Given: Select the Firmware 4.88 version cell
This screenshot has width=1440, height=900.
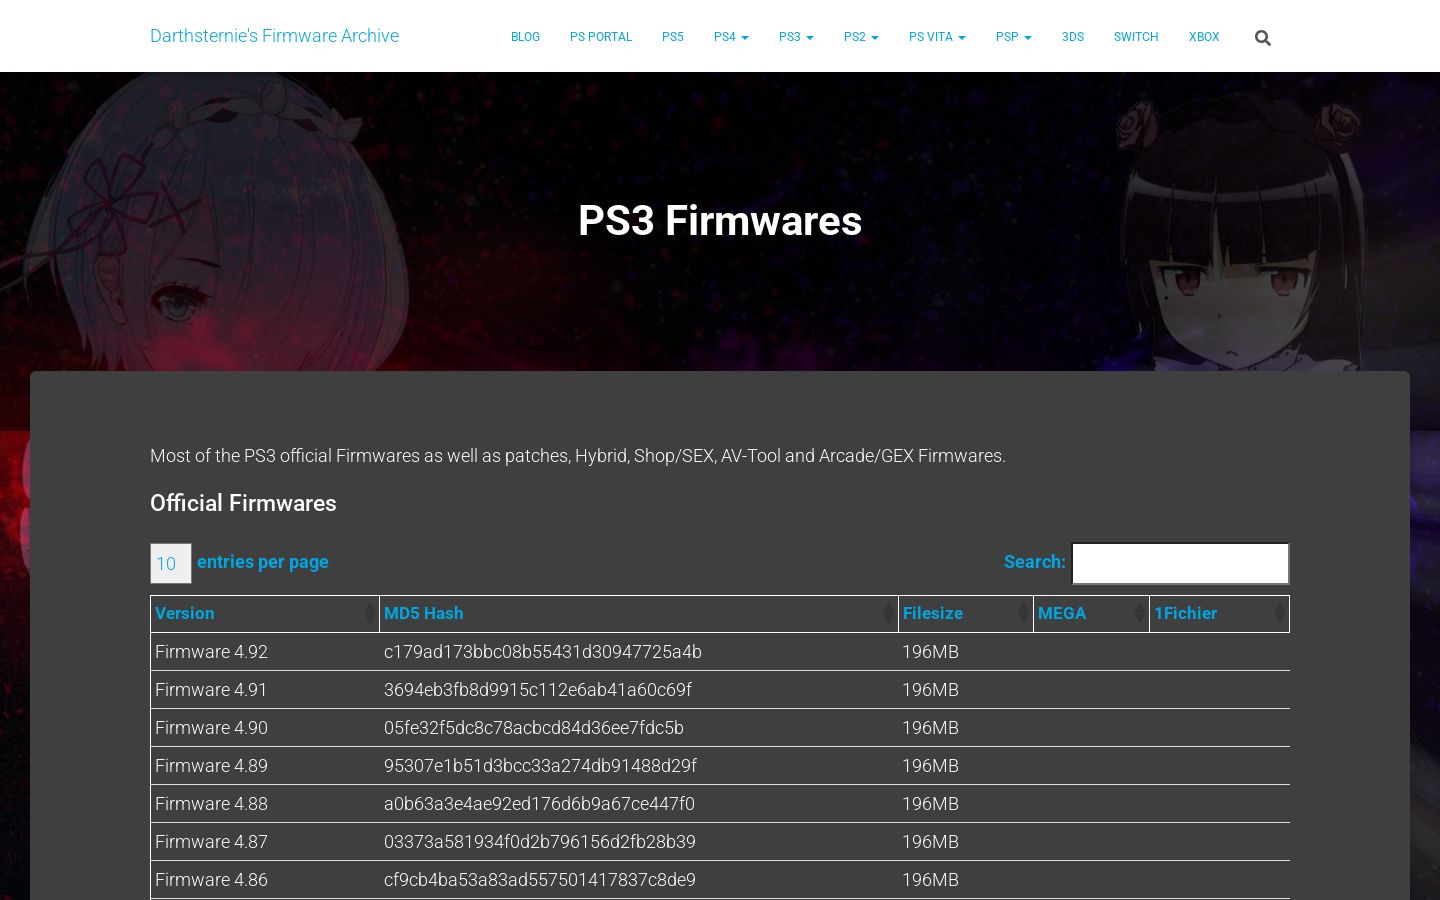Looking at the screenshot, I should [265, 804].
